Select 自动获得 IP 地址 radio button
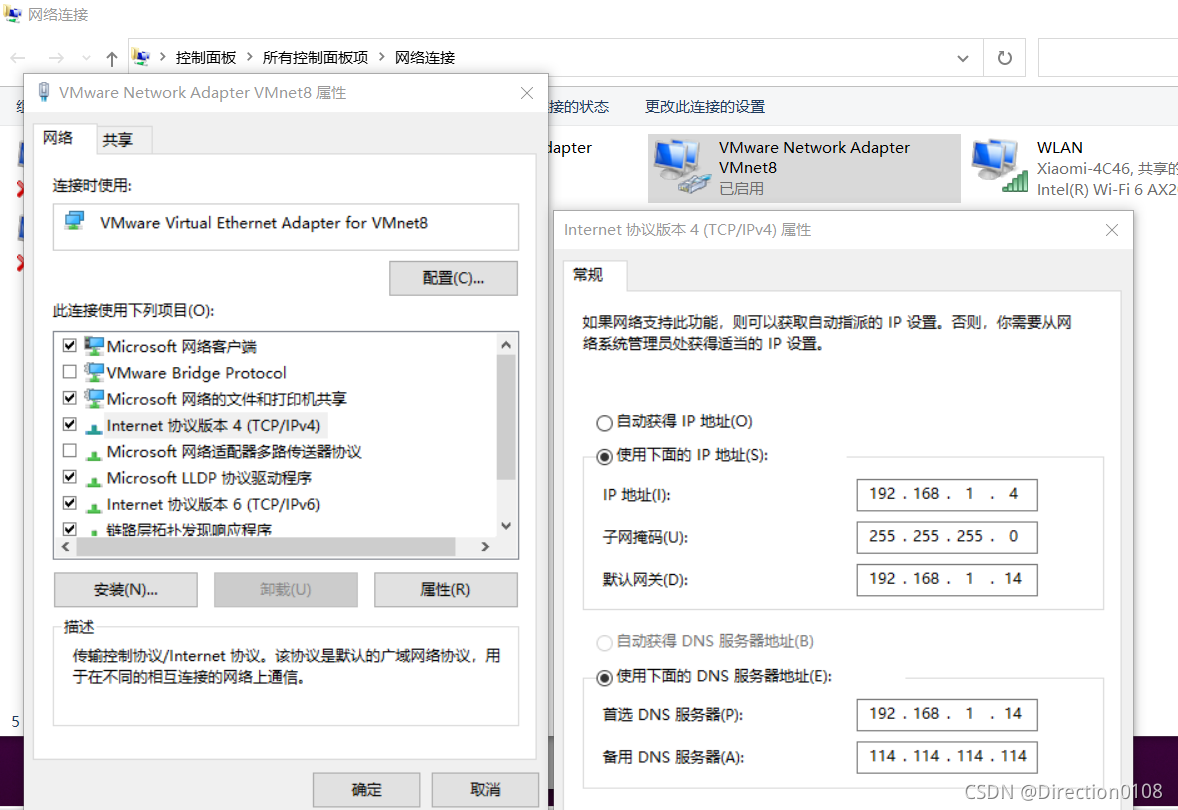Image resolution: width=1178 pixels, height=810 pixels. click(x=604, y=422)
